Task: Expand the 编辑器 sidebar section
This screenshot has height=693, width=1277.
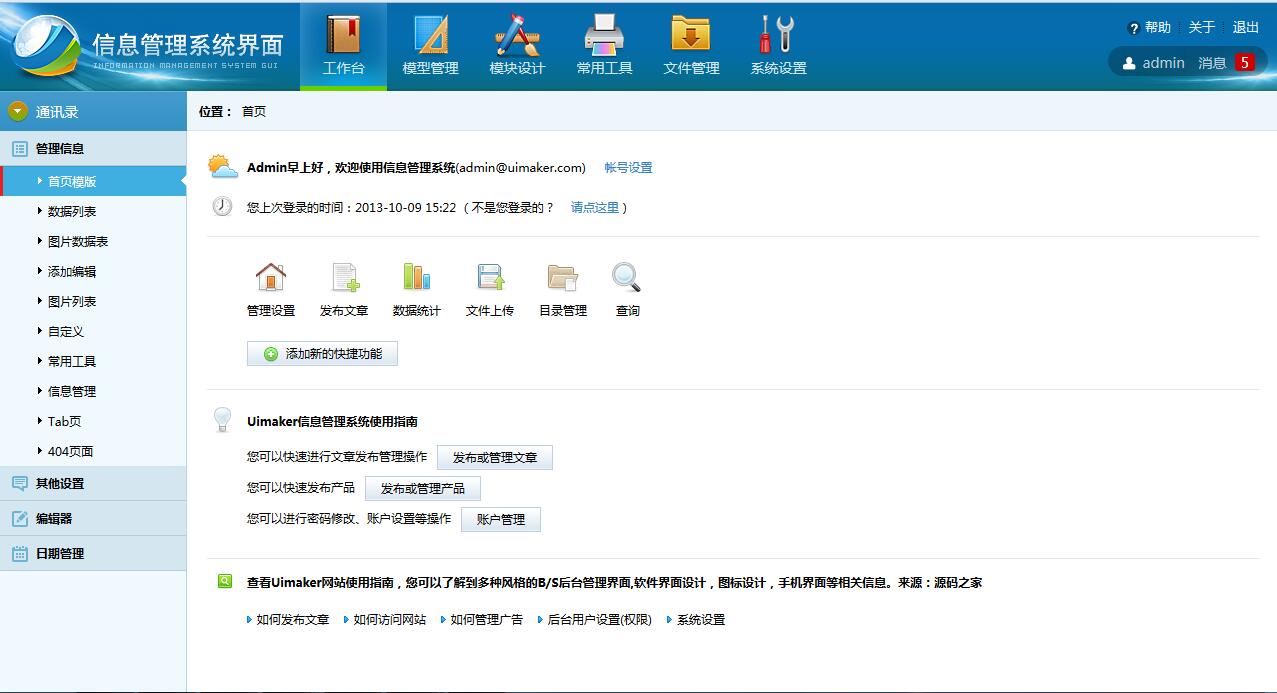Action: click(x=54, y=518)
